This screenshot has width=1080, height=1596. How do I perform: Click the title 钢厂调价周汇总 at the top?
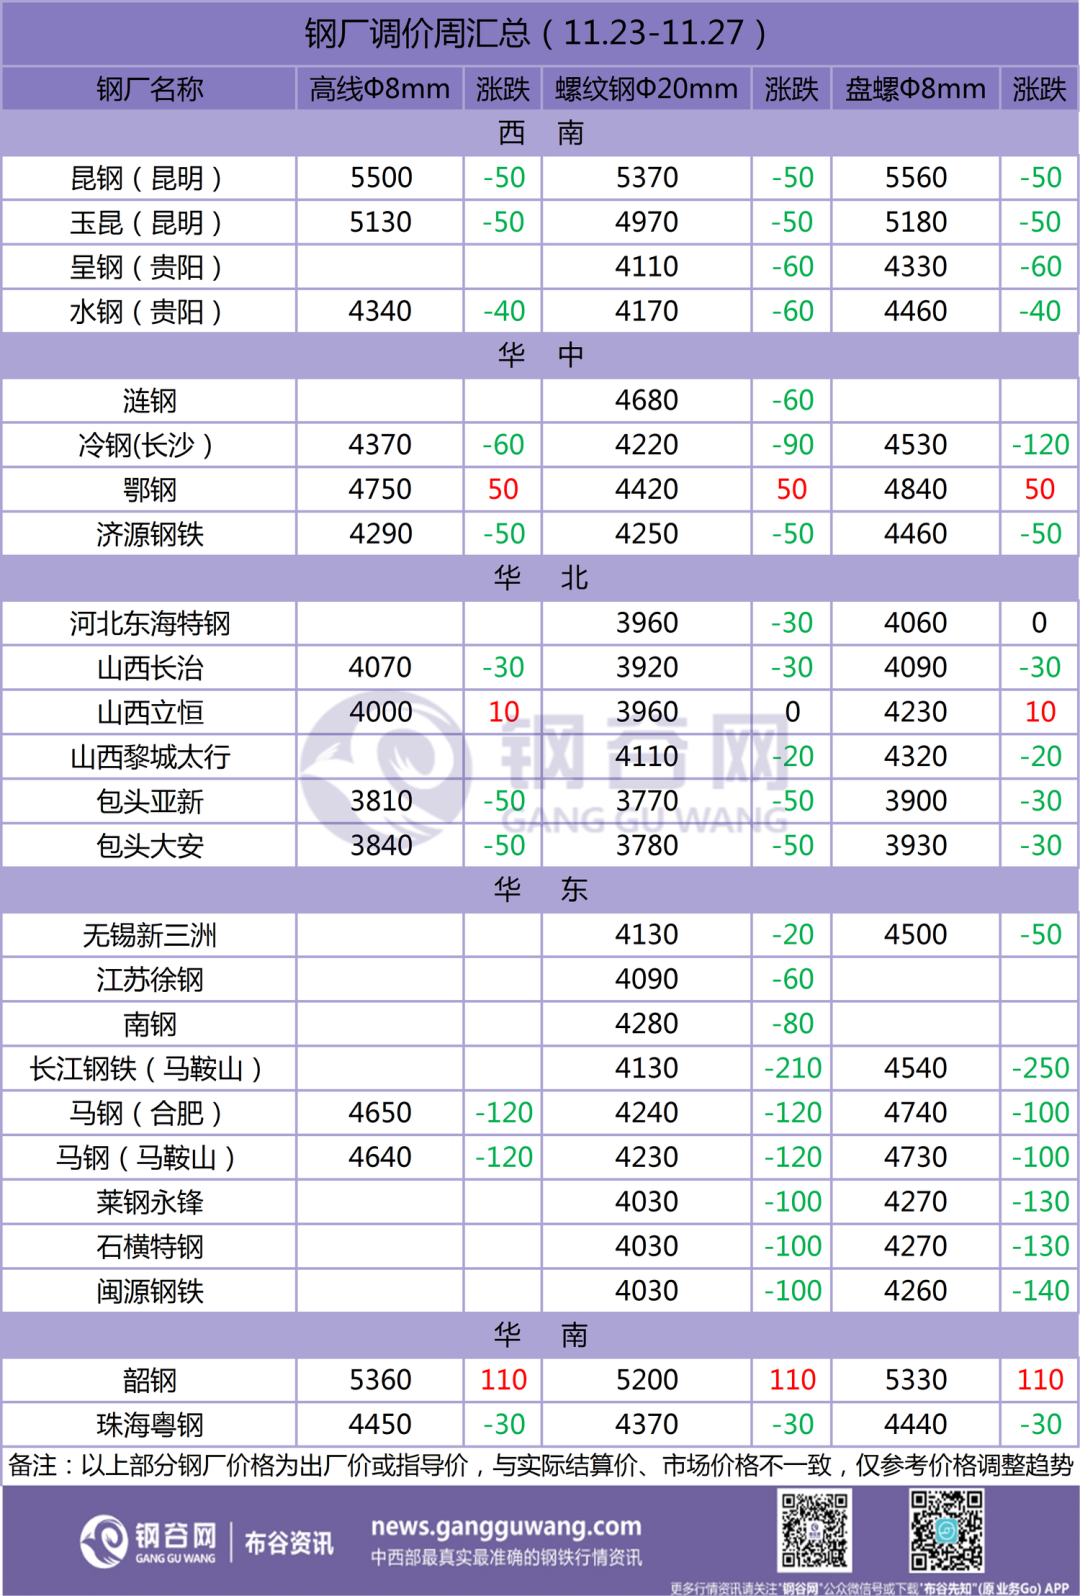(538, 34)
